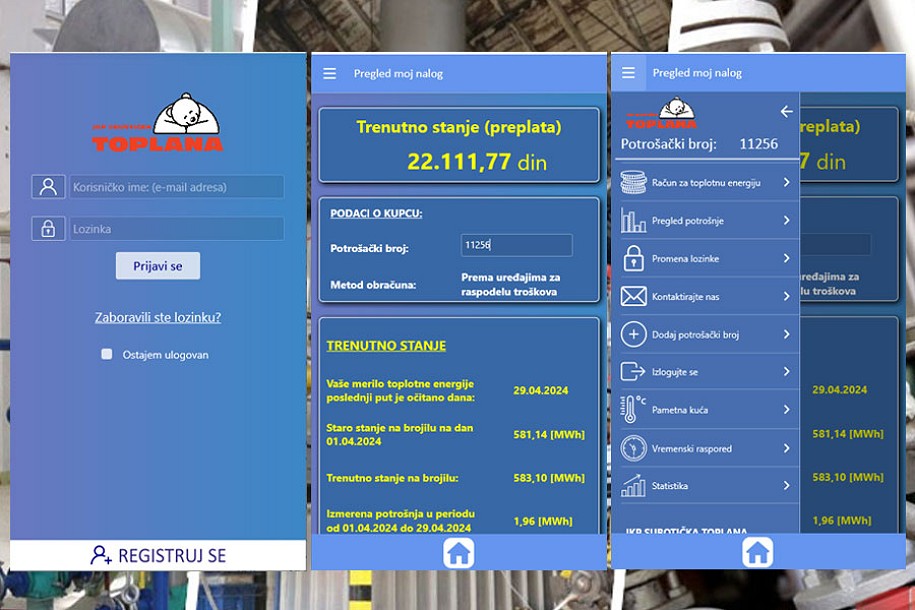Image resolution: width=915 pixels, height=610 pixels.
Task: Click the Toplana logo in the side menu
Action: point(661,113)
